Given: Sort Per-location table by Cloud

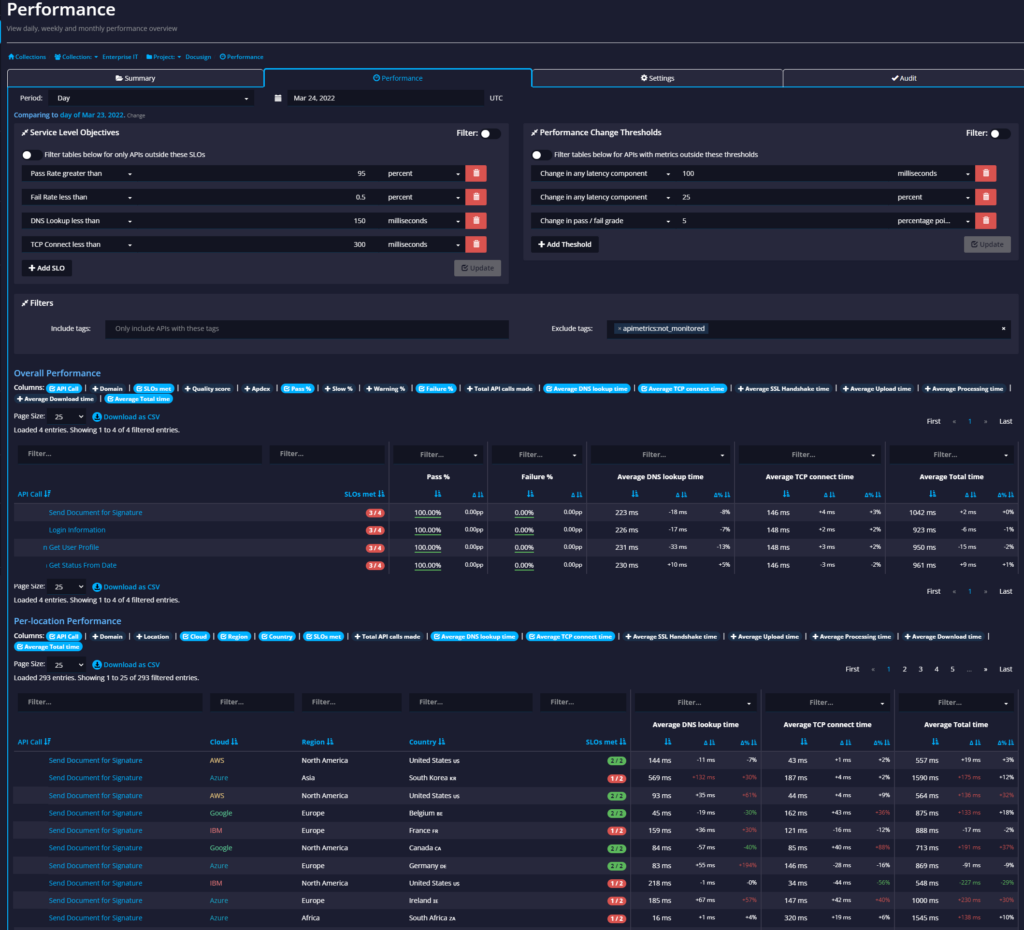Looking at the screenshot, I should pos(224,742).
